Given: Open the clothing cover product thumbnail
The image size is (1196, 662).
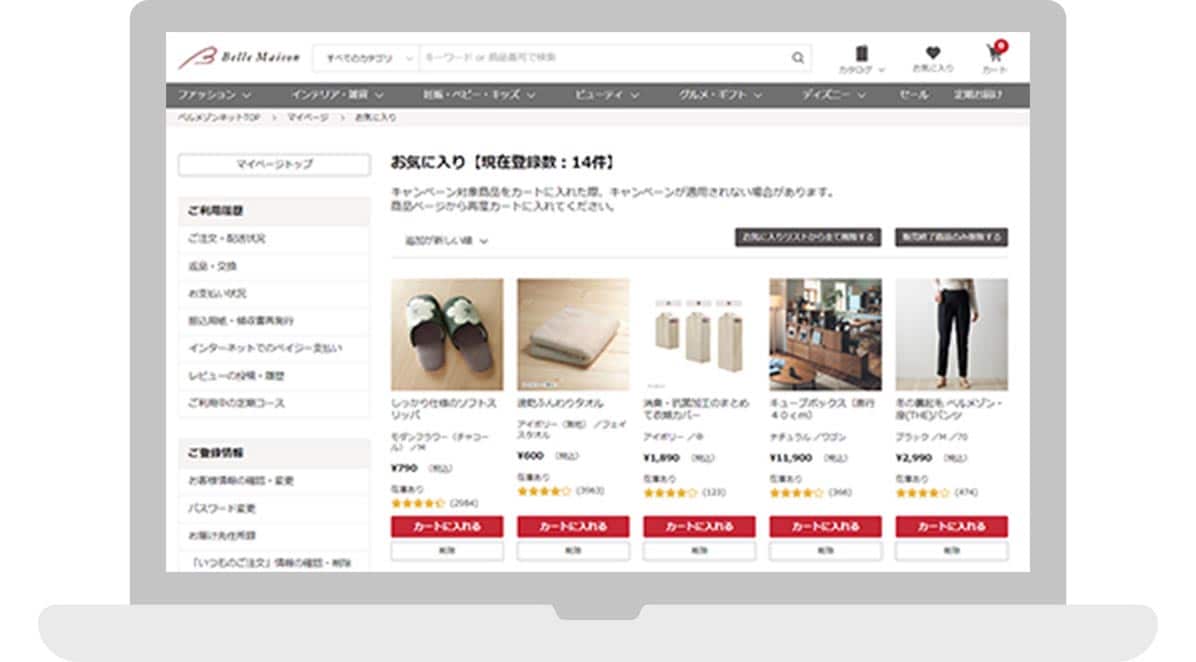Looking at the screenshot, I should [x=699, y=335].
